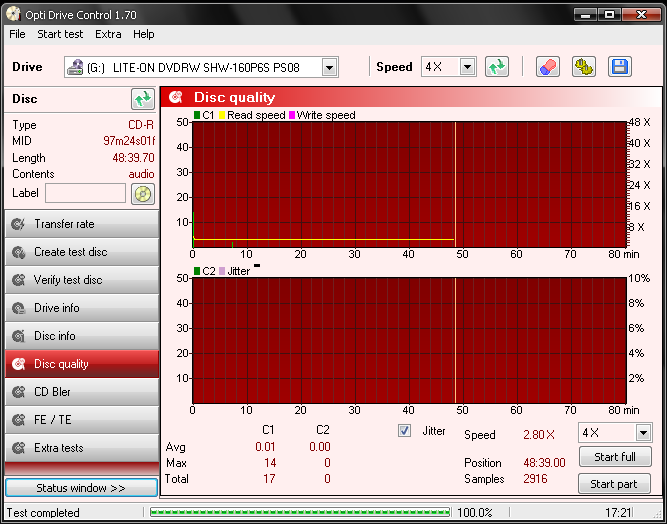
Task: Open the Drive info page
Action: point(82,308)
